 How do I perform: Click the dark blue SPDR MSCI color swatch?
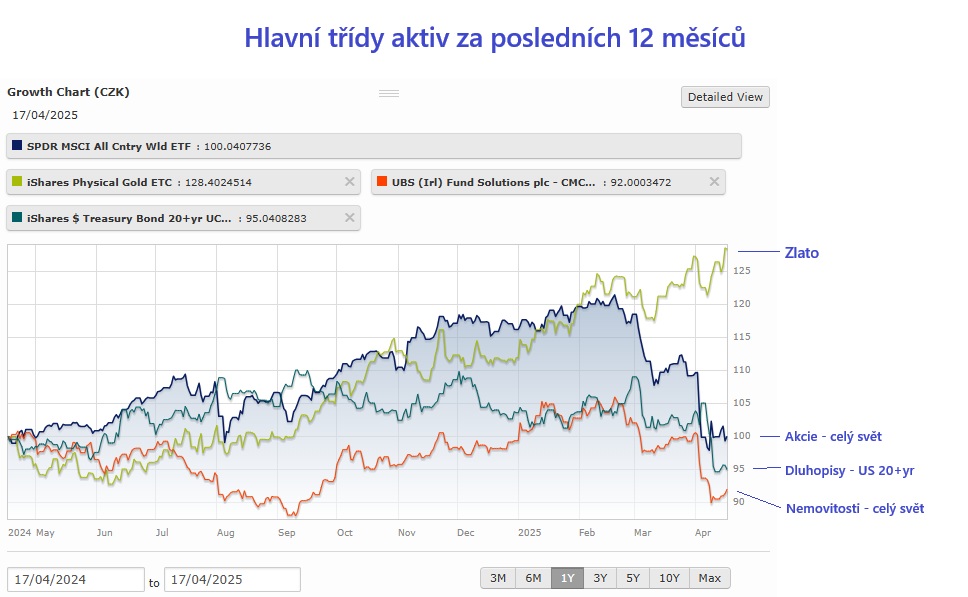tap(17, 146)
